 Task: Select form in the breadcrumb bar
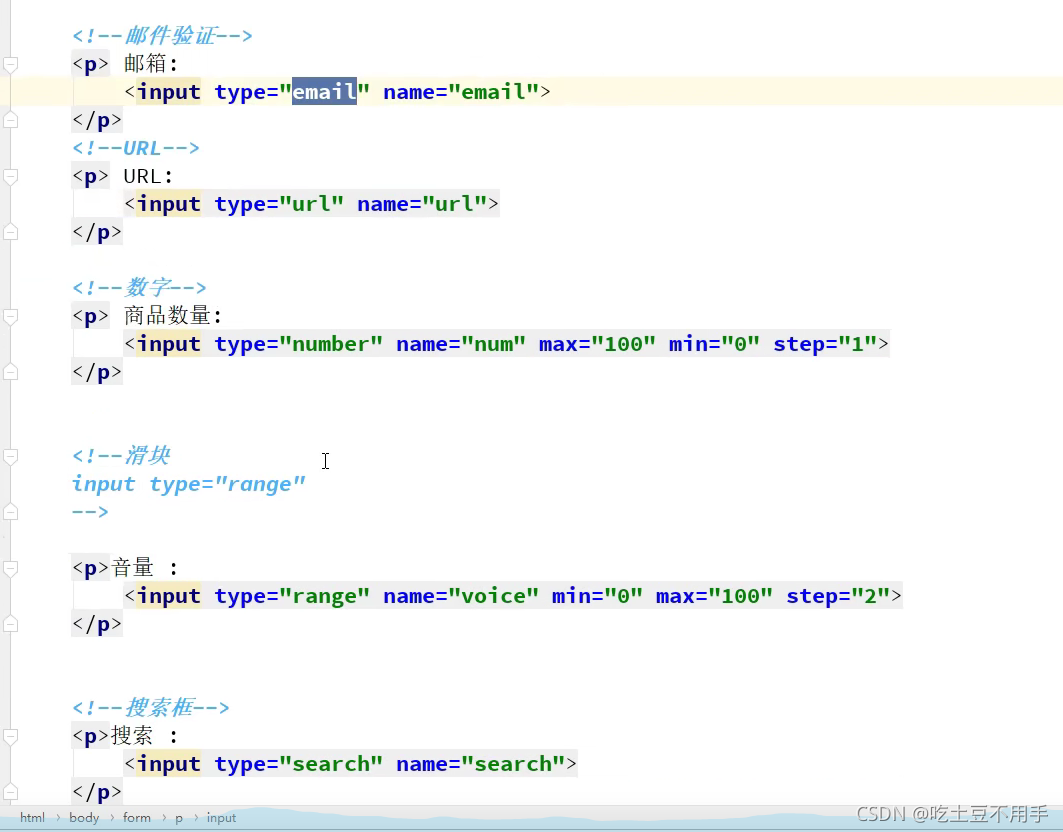(137, 818)
